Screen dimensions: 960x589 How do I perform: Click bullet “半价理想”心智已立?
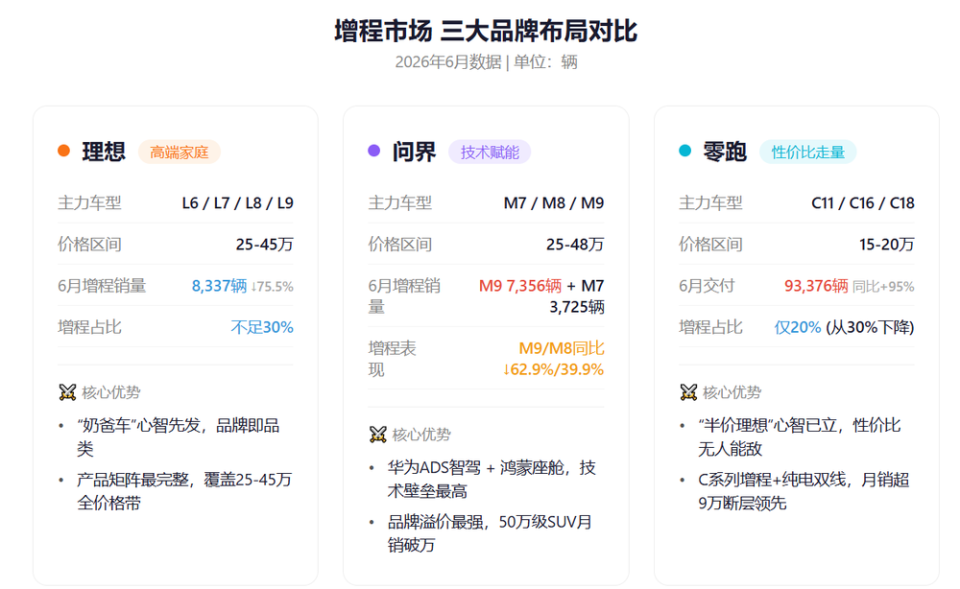tap(800, 437)
